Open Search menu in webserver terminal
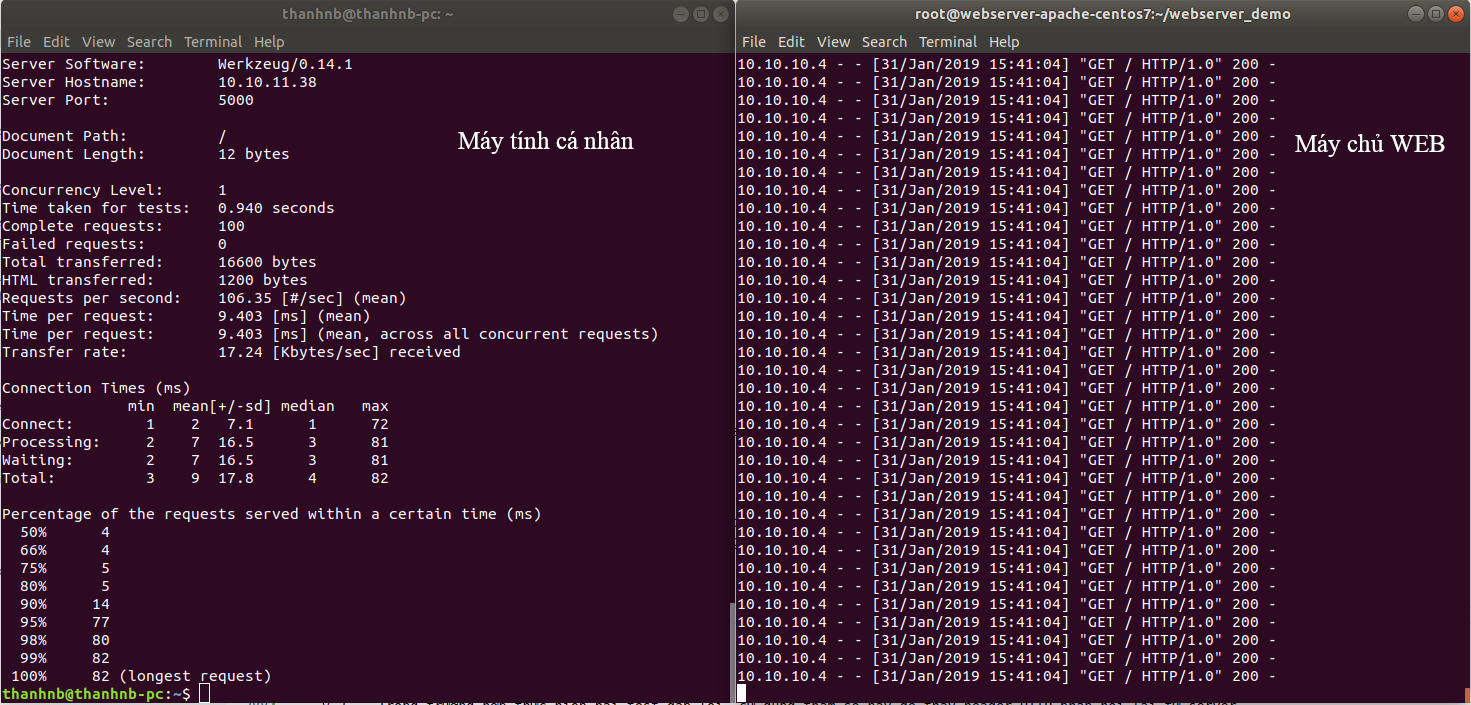1471x705 pixels. pos(884,42)
